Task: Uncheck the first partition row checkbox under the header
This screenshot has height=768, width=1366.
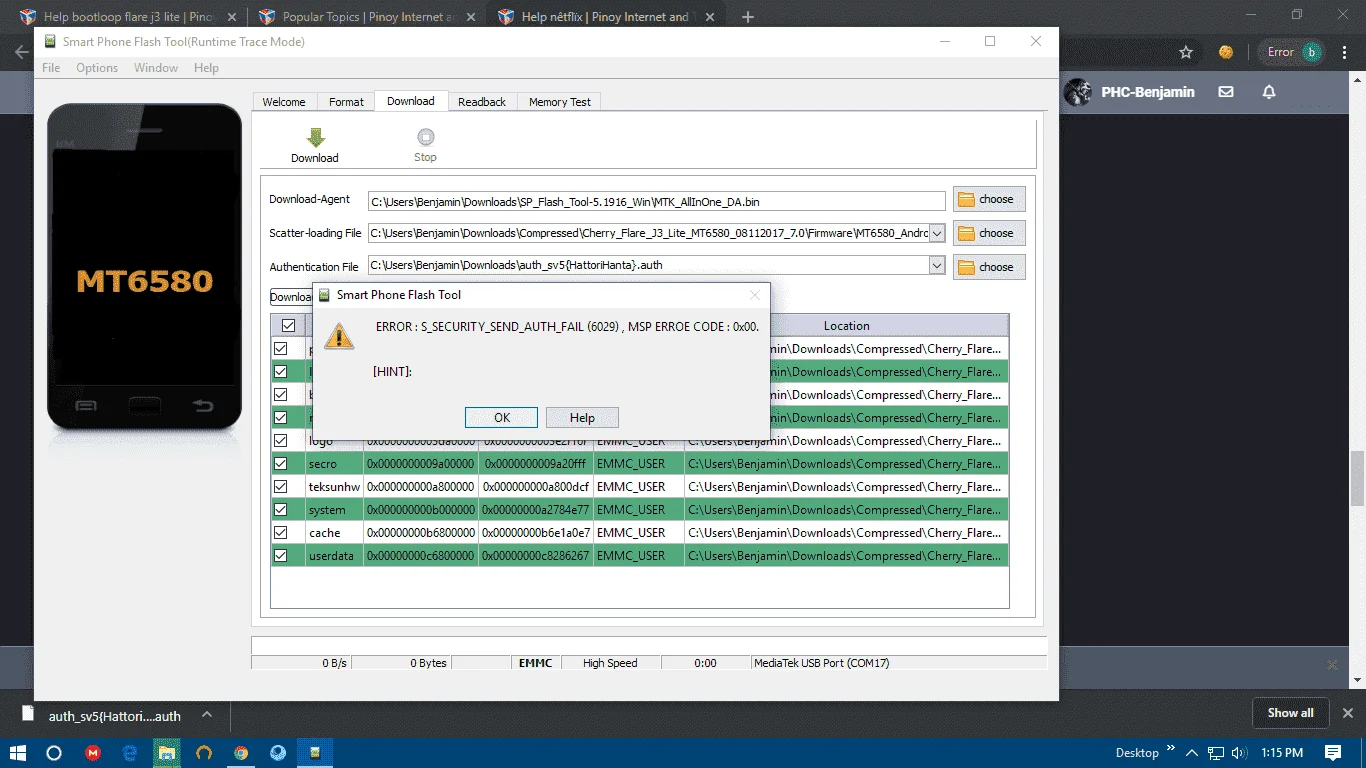Action: 281,349
